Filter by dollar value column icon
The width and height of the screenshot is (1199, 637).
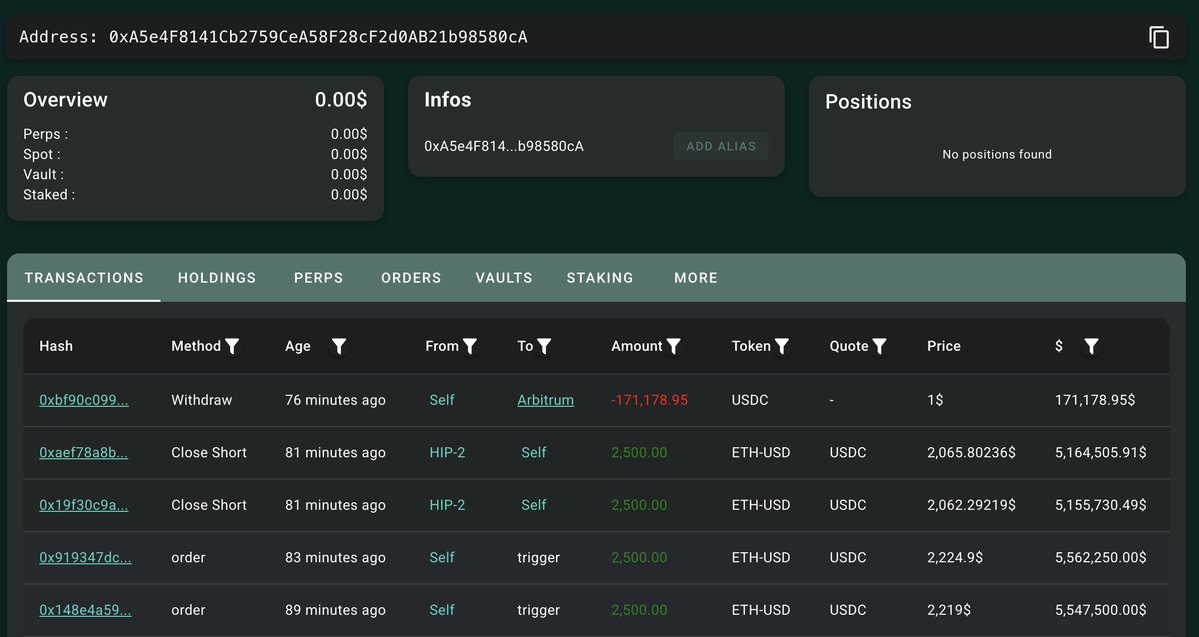click(1091, 346)
